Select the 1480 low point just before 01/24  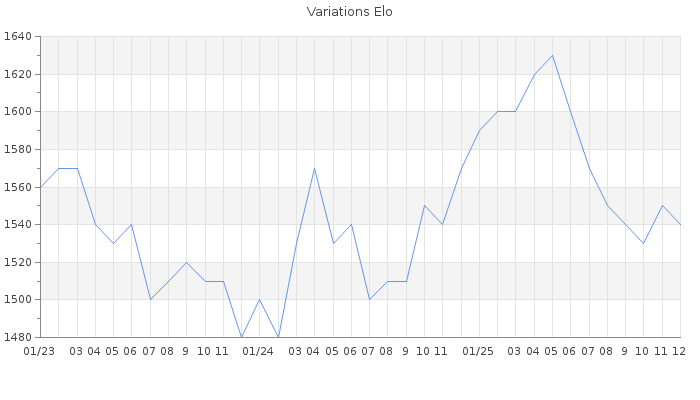point(241,337)
